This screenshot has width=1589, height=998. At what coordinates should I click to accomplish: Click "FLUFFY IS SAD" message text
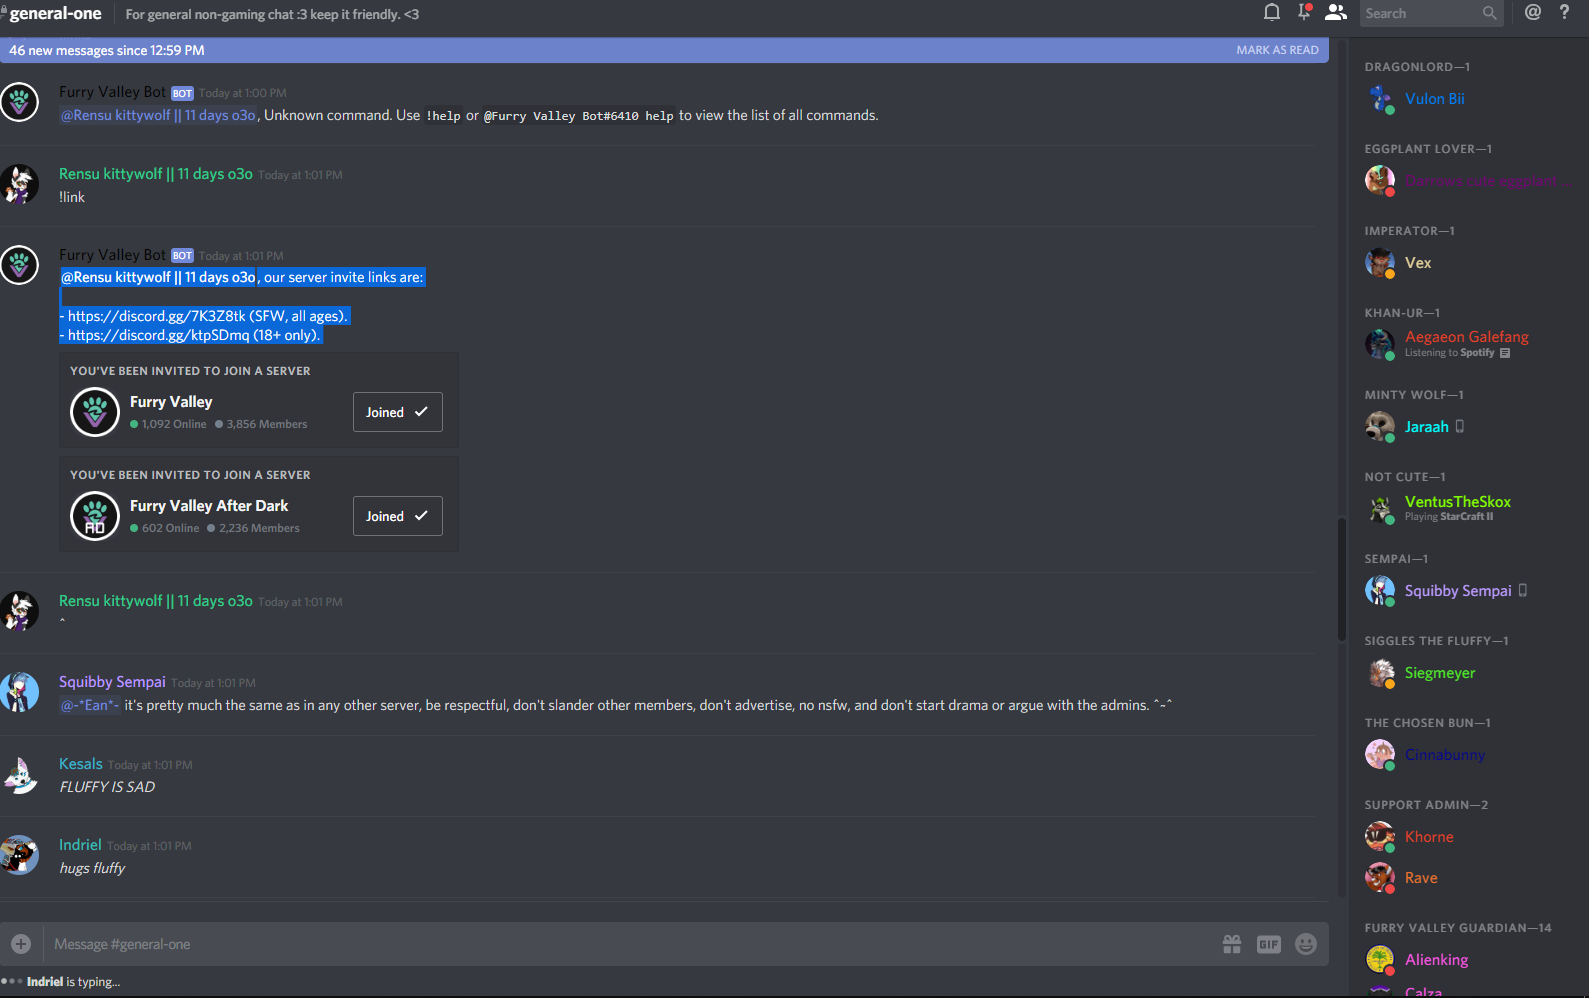(107, 787)
